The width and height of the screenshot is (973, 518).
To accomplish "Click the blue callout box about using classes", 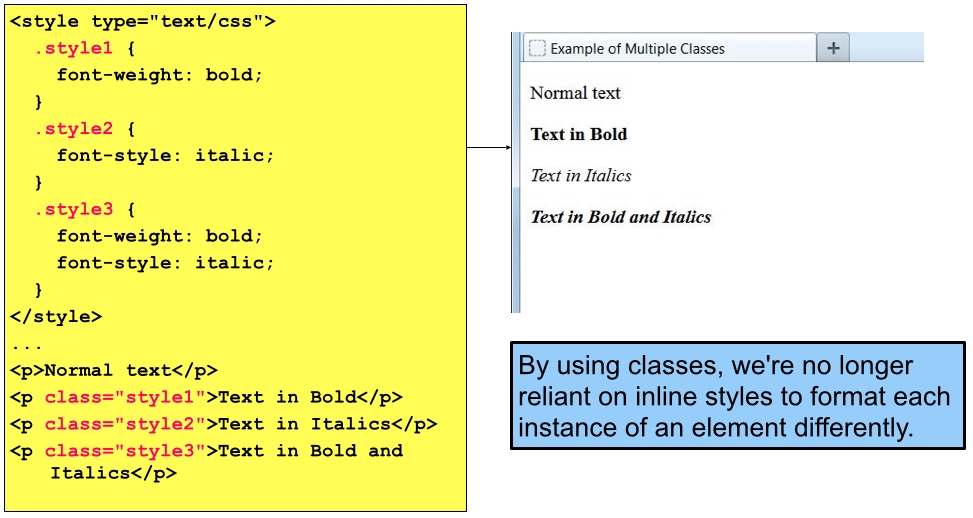I will (737, 396).
